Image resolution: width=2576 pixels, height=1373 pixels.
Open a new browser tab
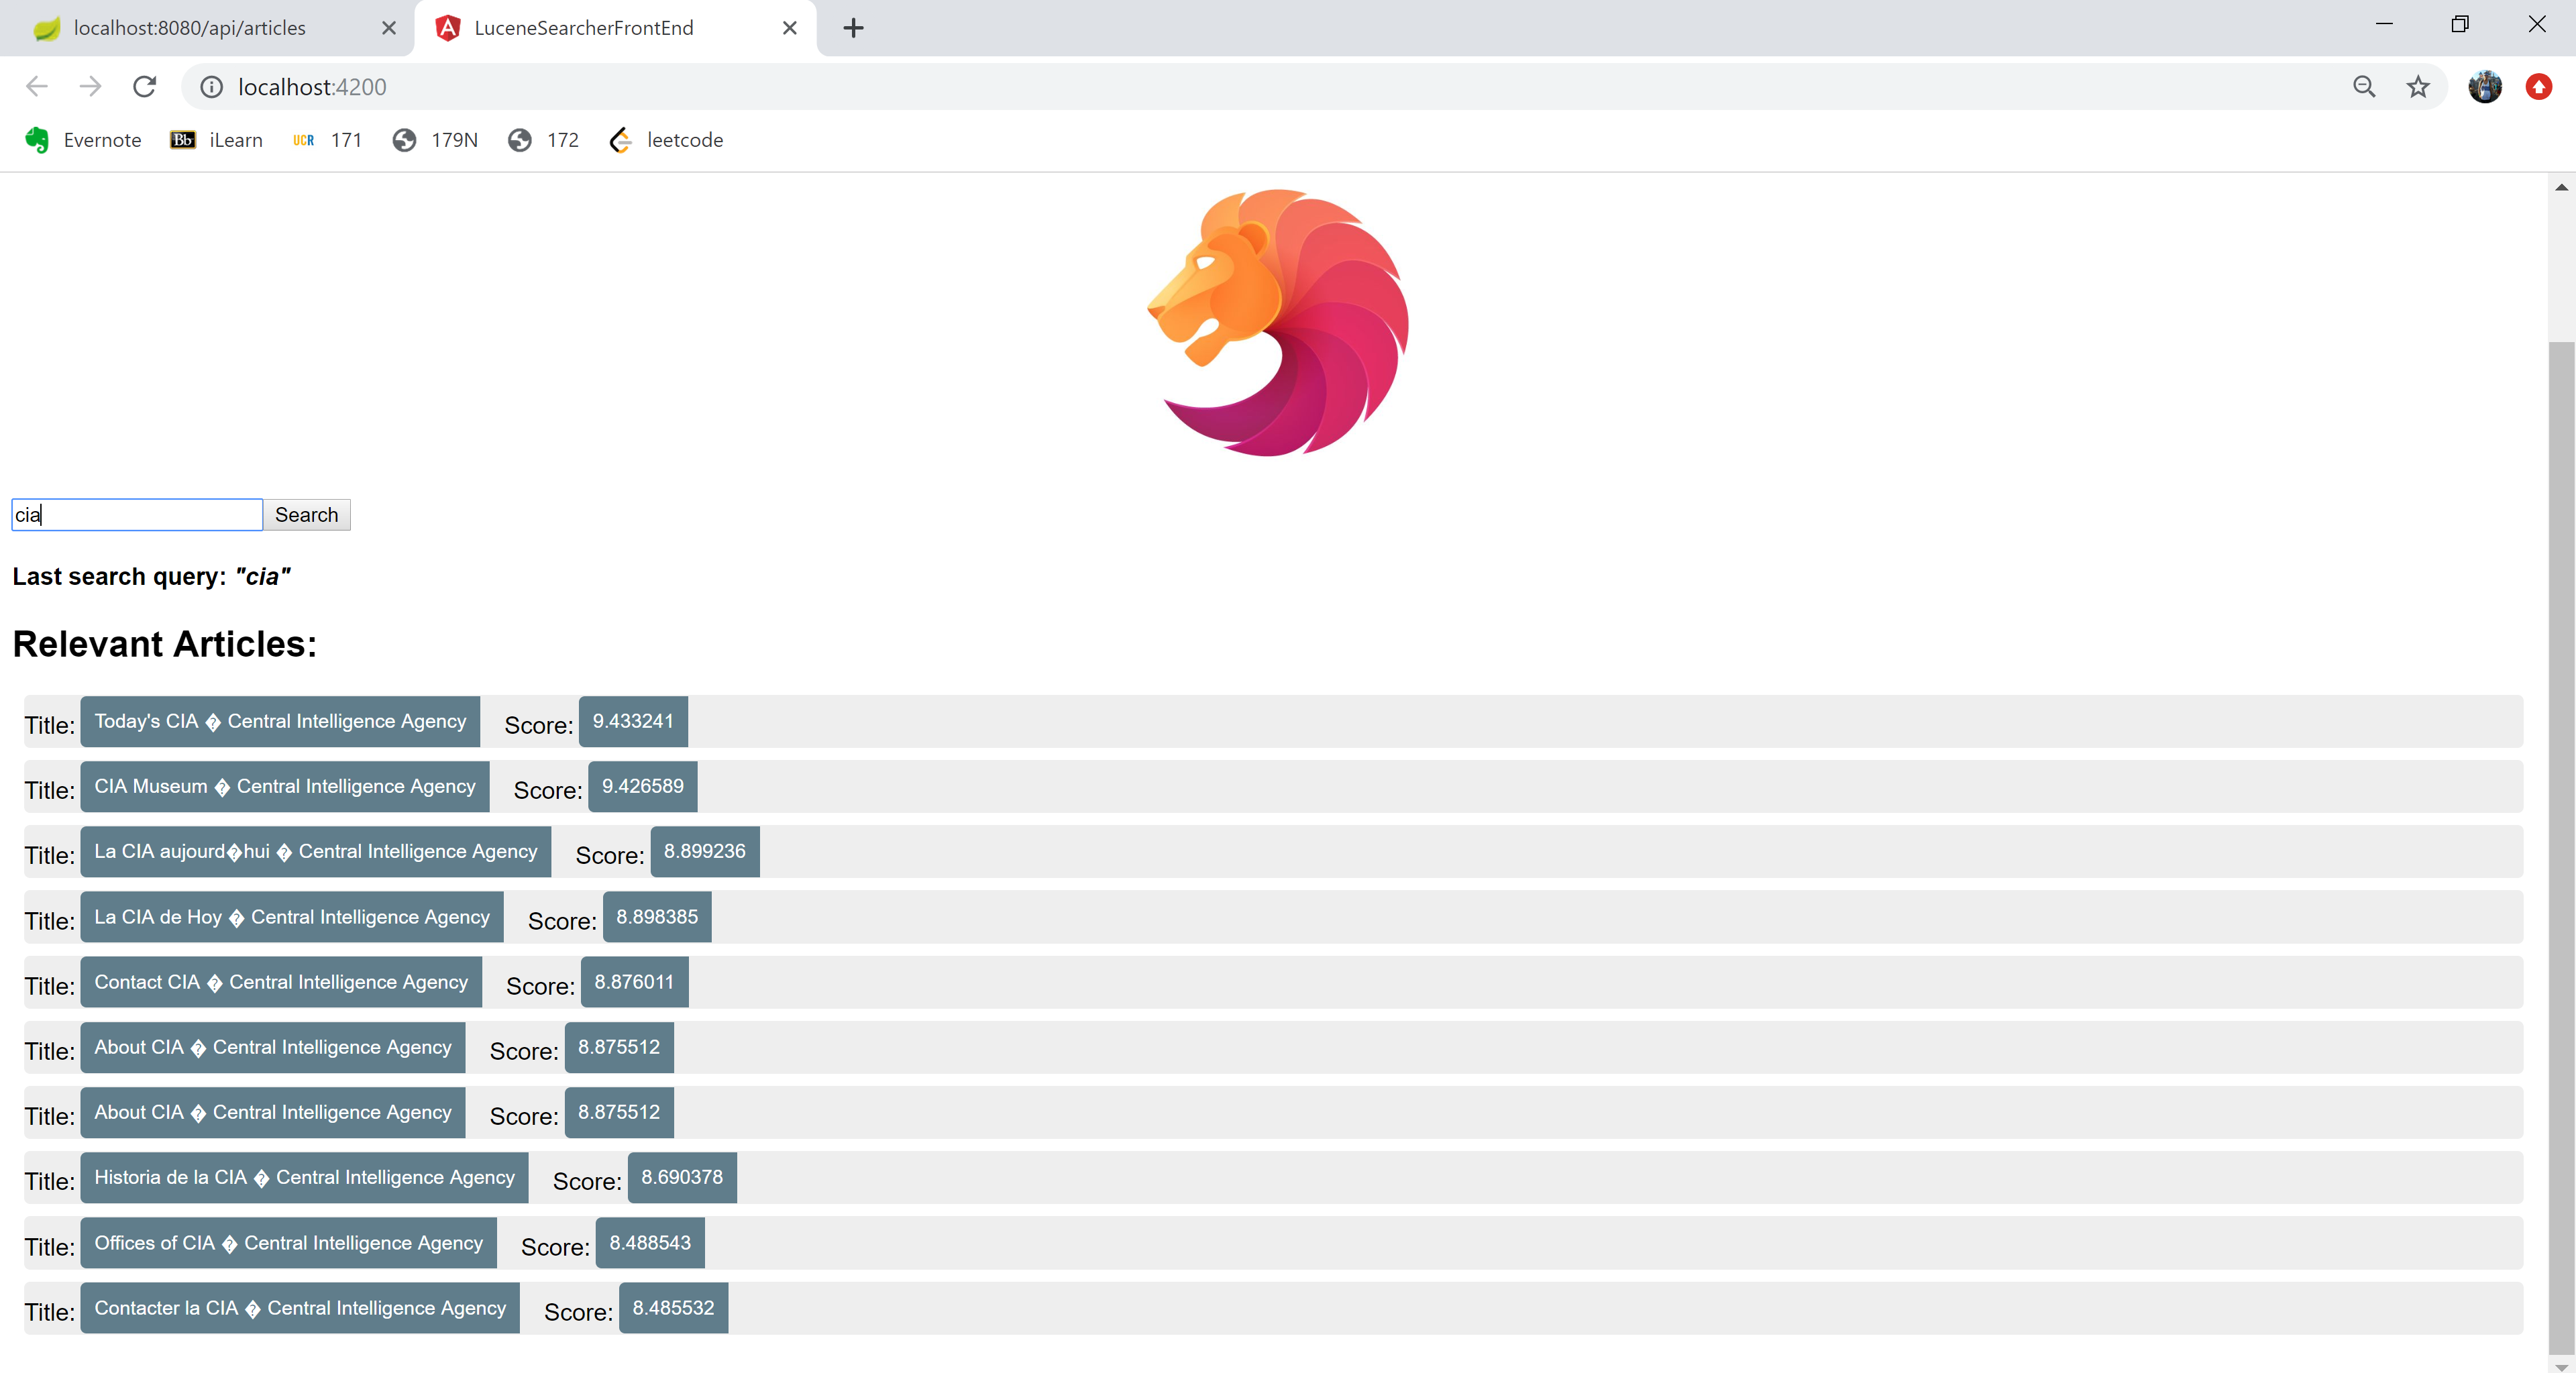853,28
